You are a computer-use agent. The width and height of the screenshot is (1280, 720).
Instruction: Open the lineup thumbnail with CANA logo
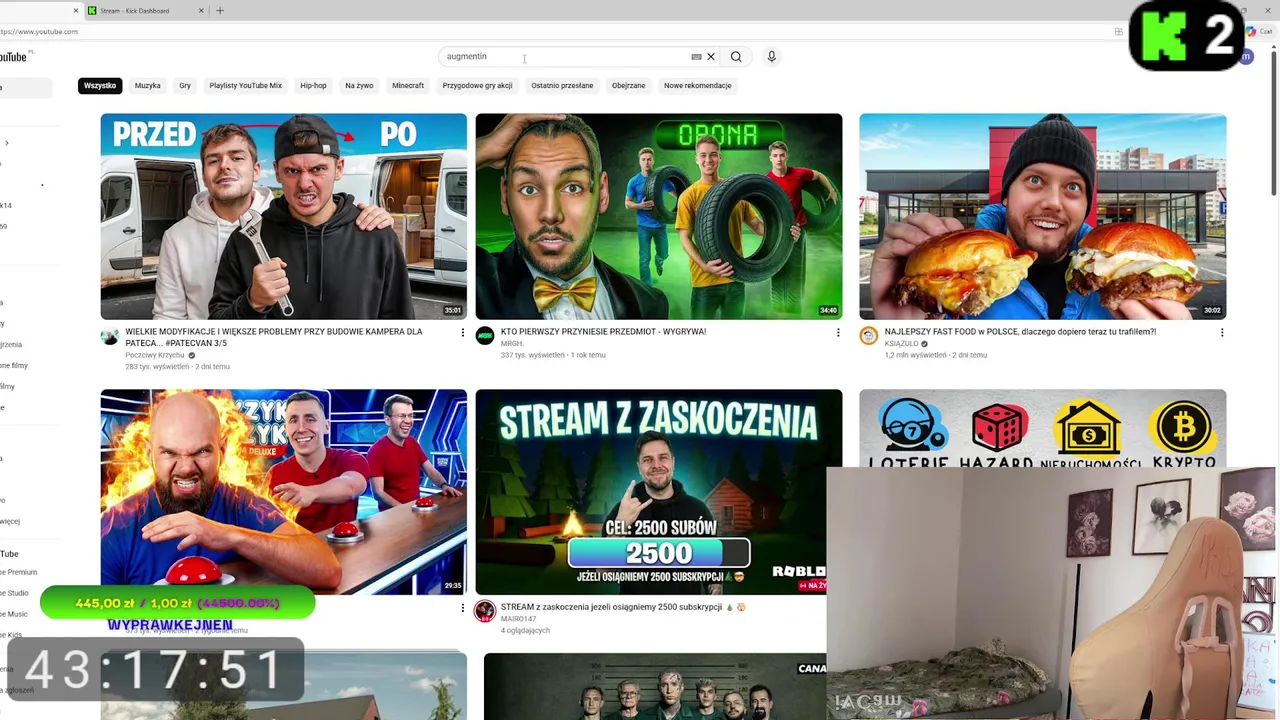[x=655, y=686]
